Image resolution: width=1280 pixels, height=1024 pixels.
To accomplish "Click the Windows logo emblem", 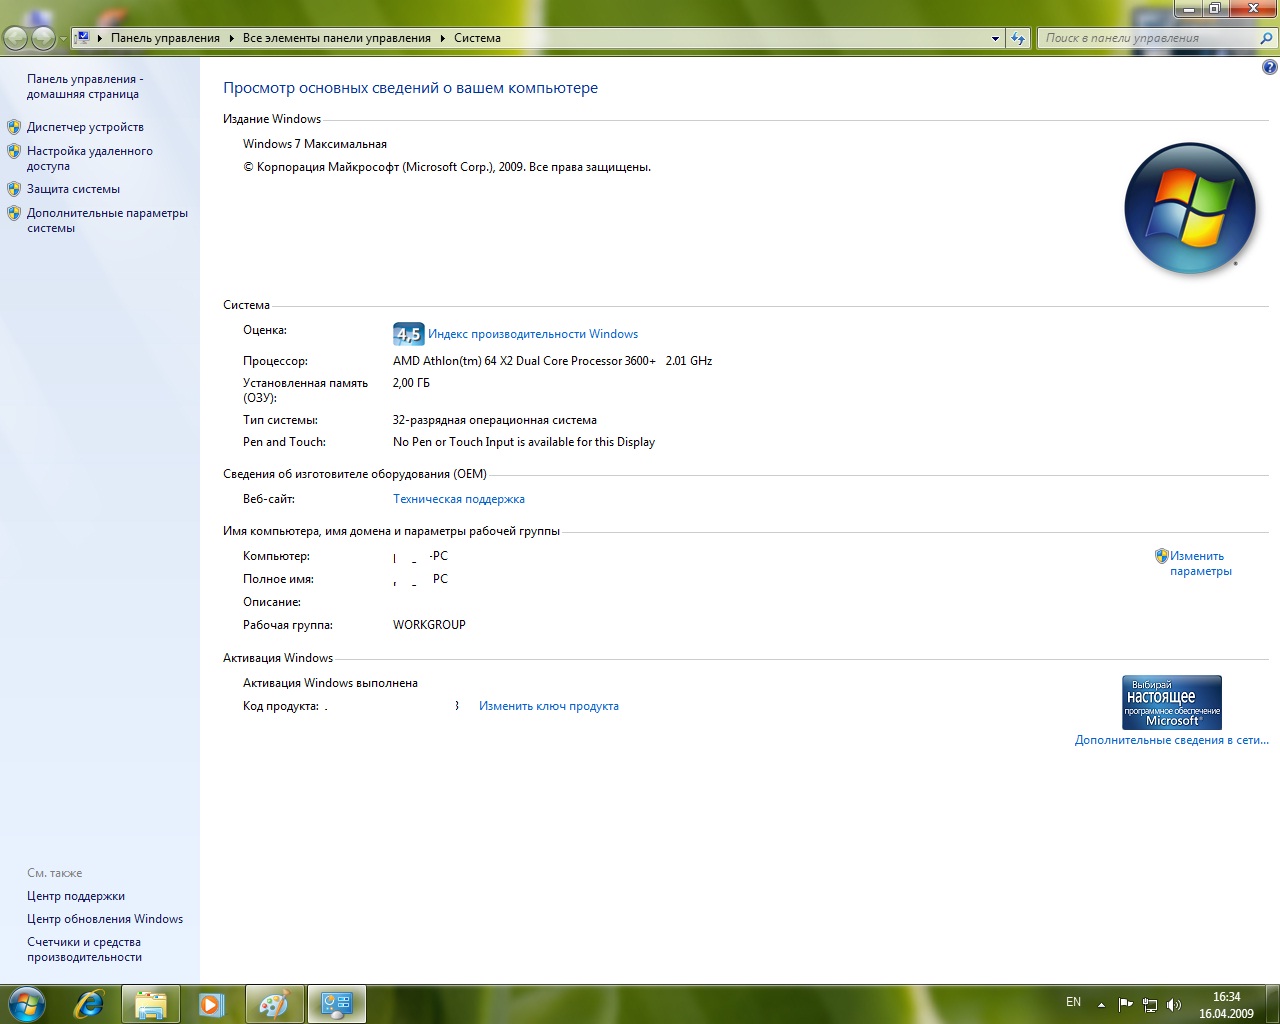I will point(1189,209).
